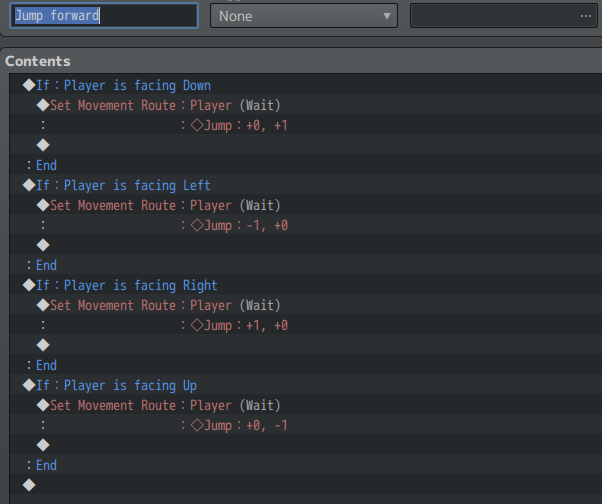This screenshot has width=602, height=504.
Task: Select 'If : Player is facing Down' line
Action: pos(306,85)
